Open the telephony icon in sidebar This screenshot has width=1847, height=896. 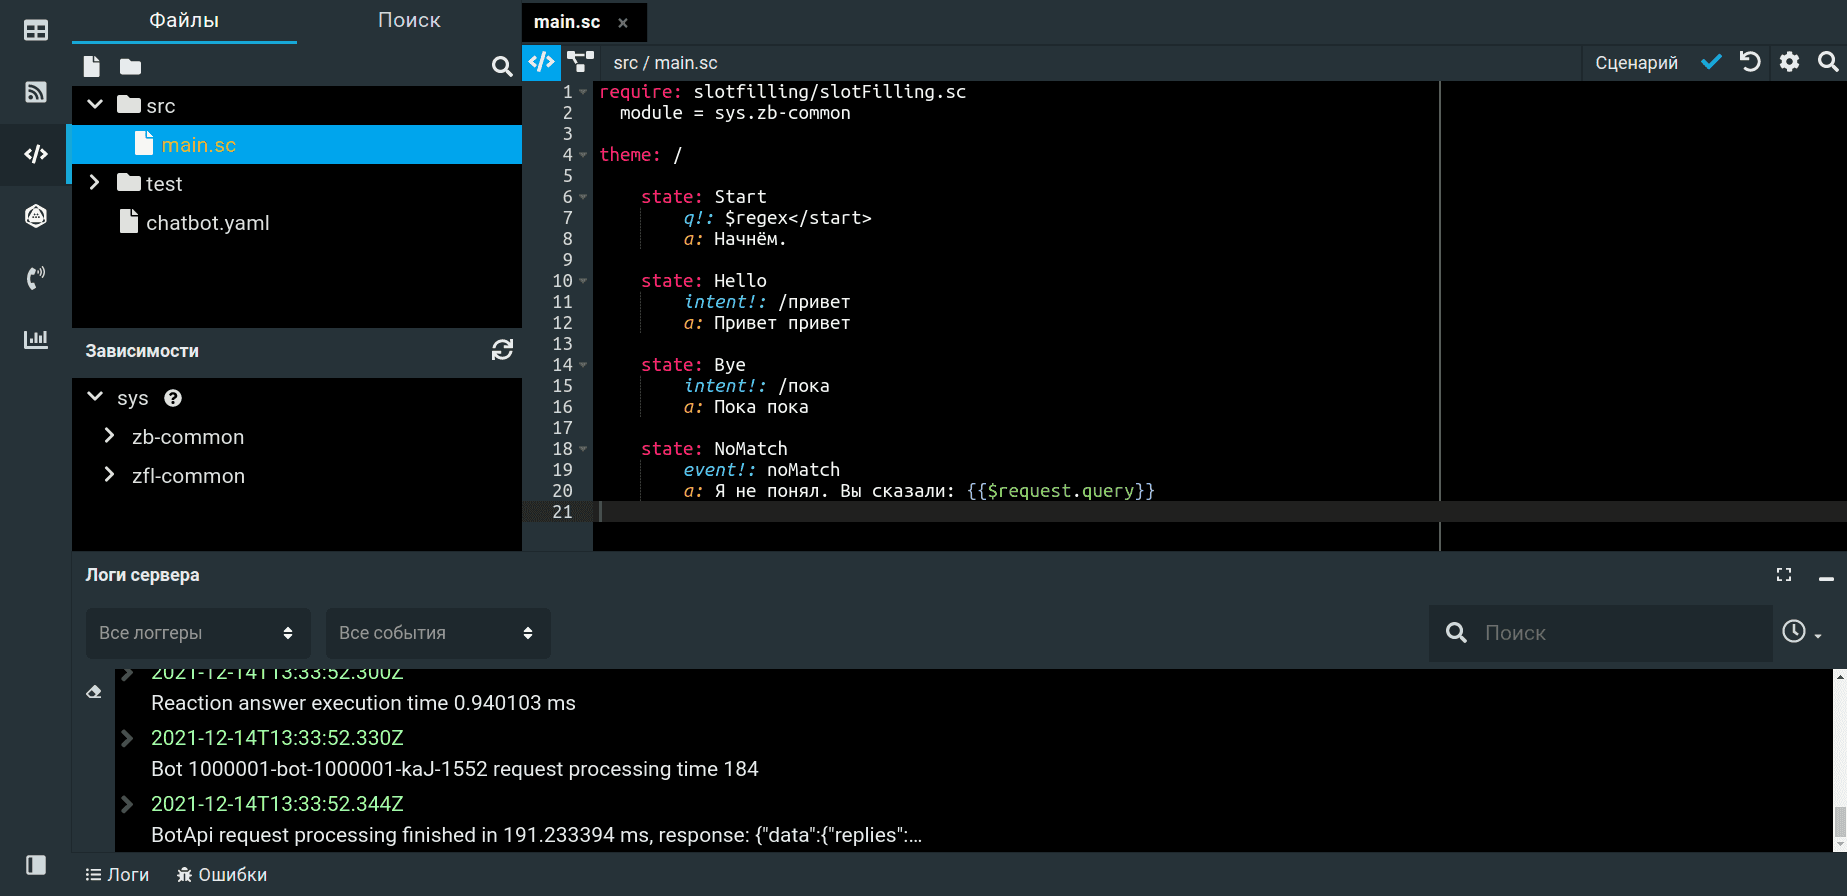(x=36, y=278)
